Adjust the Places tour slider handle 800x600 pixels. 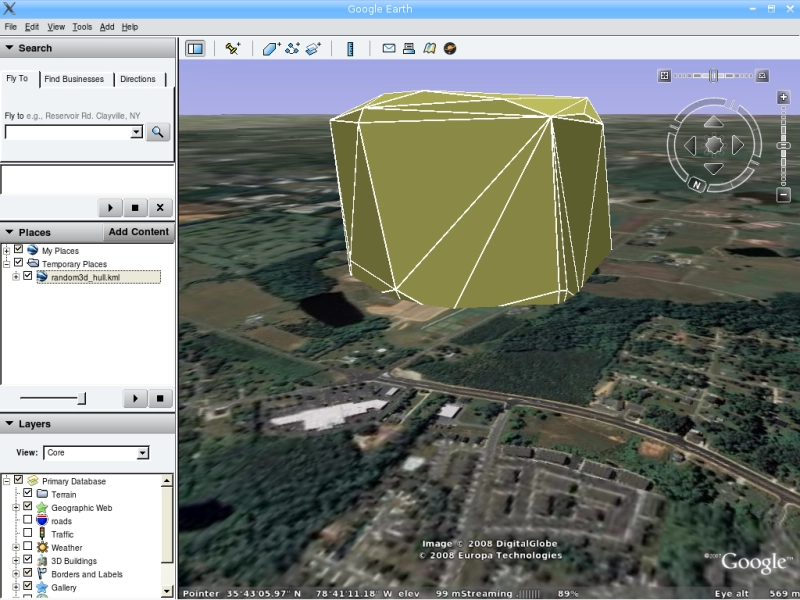[82, 398]
